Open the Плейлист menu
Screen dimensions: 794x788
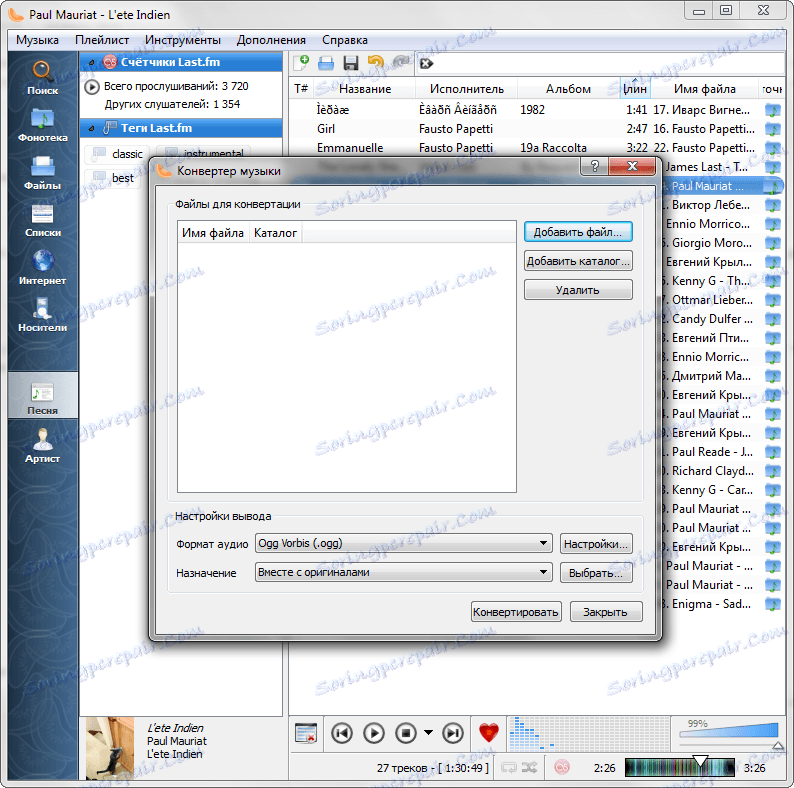(102, 40)
